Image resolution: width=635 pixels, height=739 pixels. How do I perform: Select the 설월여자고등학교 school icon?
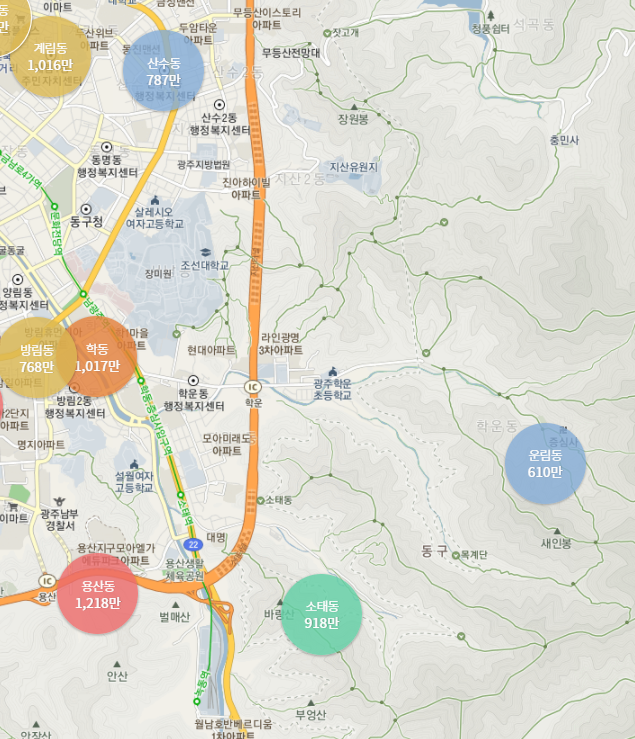134,464
